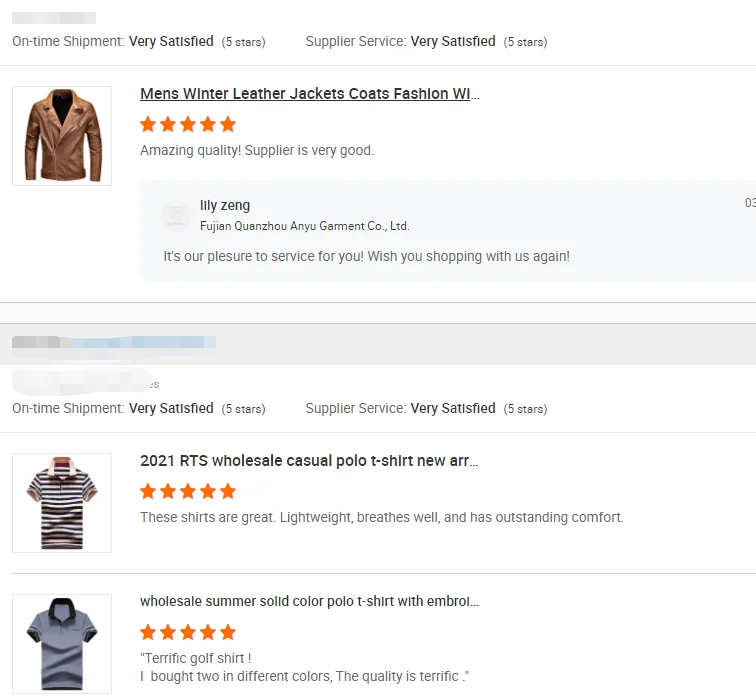
Task: Open the striped polo shirt thumbnail
Action: pos(62,503)
